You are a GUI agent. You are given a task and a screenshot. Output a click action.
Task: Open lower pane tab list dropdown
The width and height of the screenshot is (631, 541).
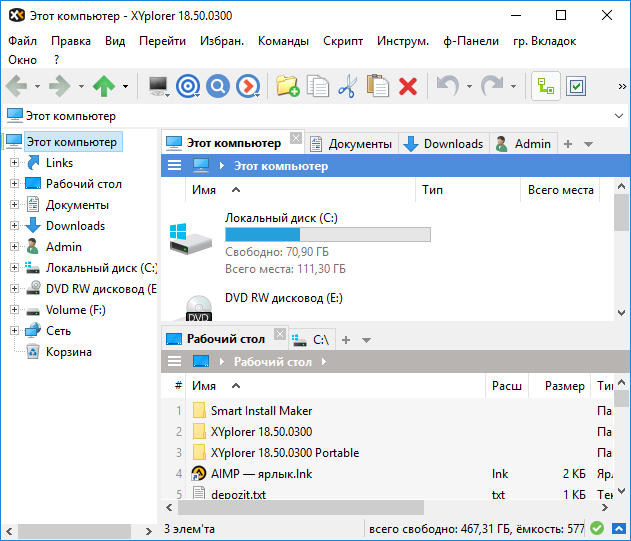pos(366,340)
